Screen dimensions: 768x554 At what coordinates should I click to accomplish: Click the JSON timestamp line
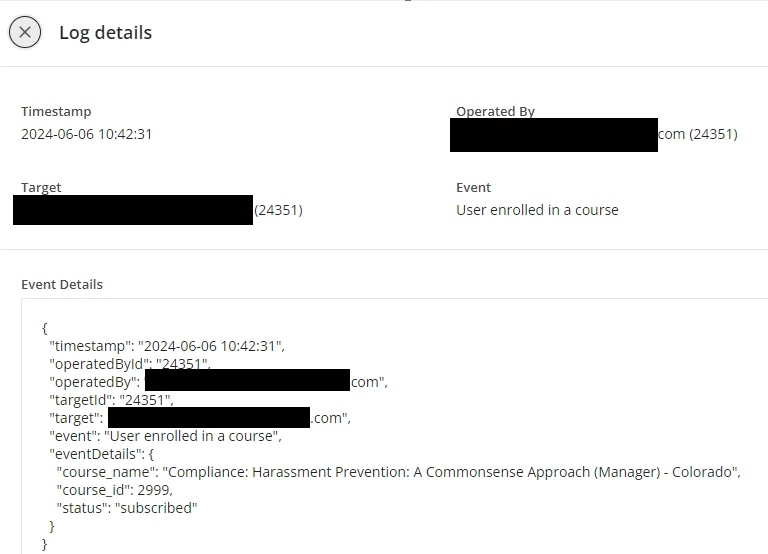167,346
